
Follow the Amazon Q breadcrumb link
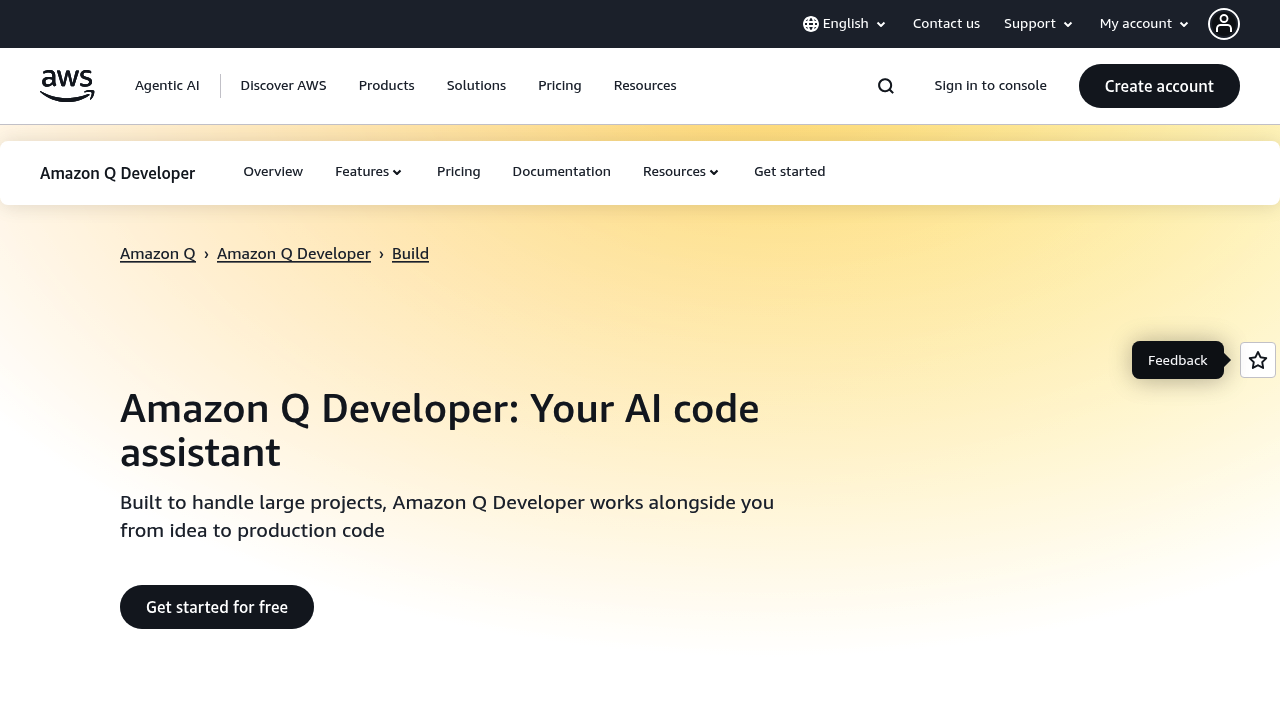[157, 253]
